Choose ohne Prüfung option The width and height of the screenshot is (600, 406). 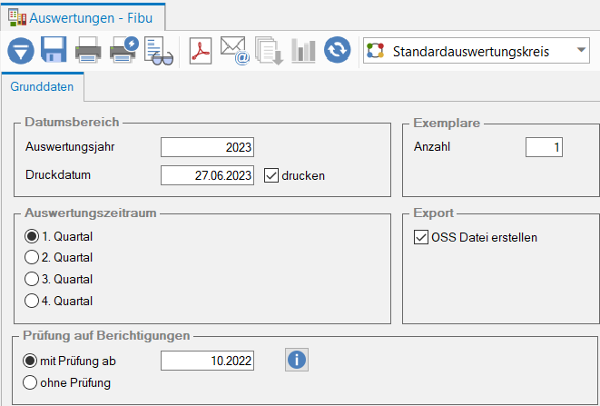click(30, 382)
